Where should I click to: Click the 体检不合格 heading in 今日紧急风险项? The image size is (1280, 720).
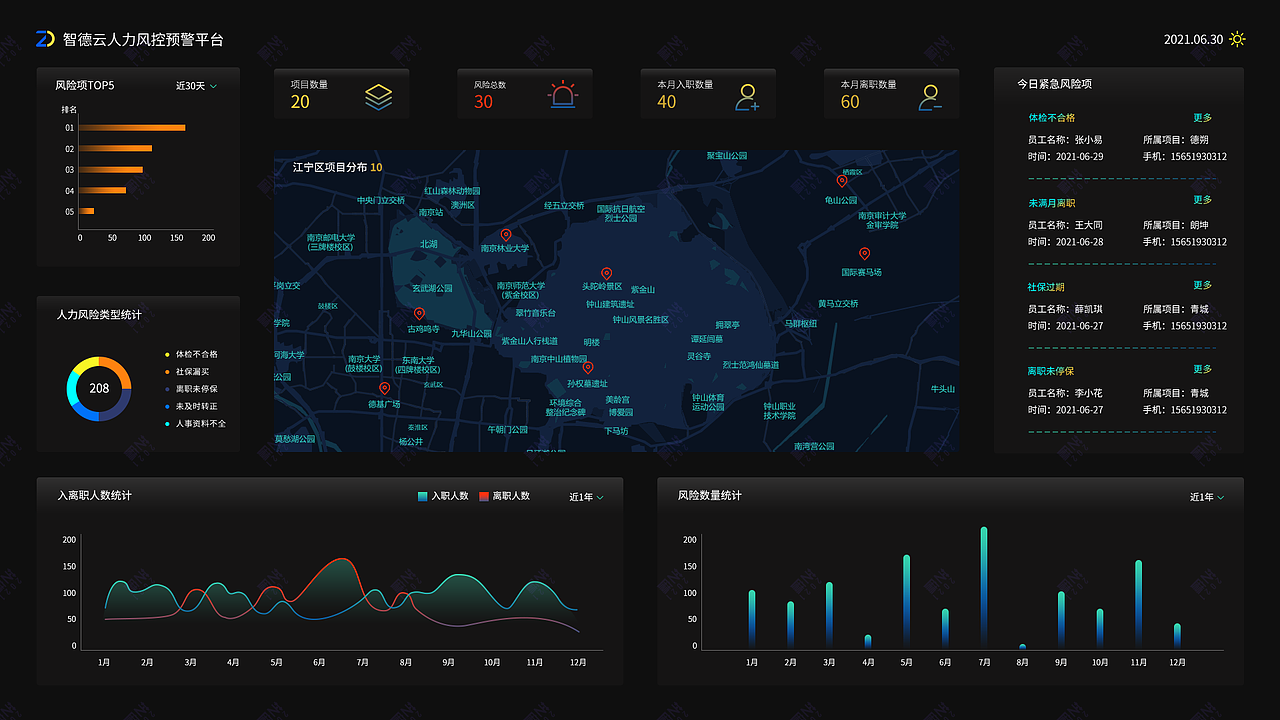[x=1052, y=118]
